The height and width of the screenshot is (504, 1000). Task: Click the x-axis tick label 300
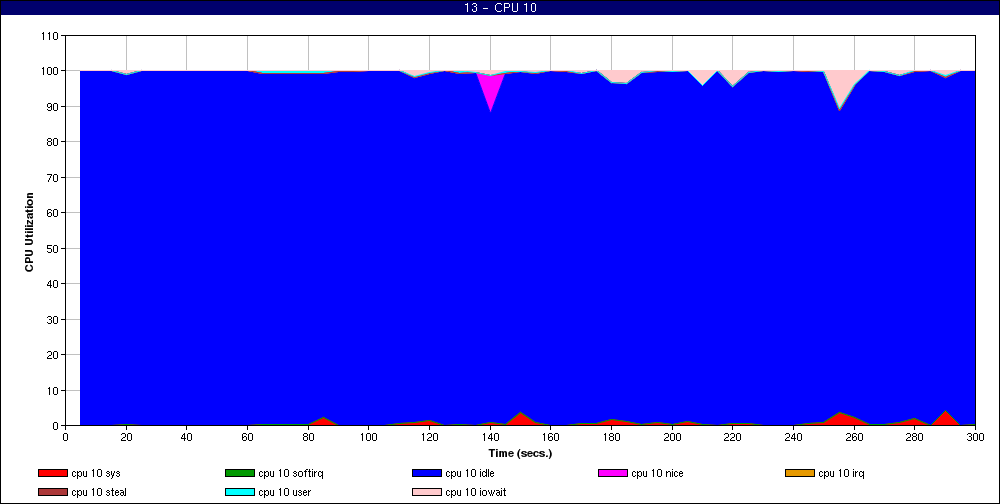tap(975, 437)
